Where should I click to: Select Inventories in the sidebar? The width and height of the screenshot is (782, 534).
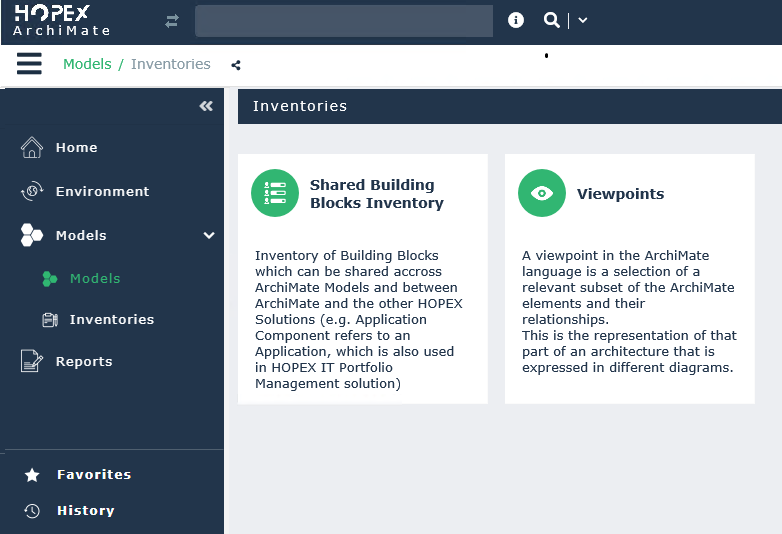point(111,319)
